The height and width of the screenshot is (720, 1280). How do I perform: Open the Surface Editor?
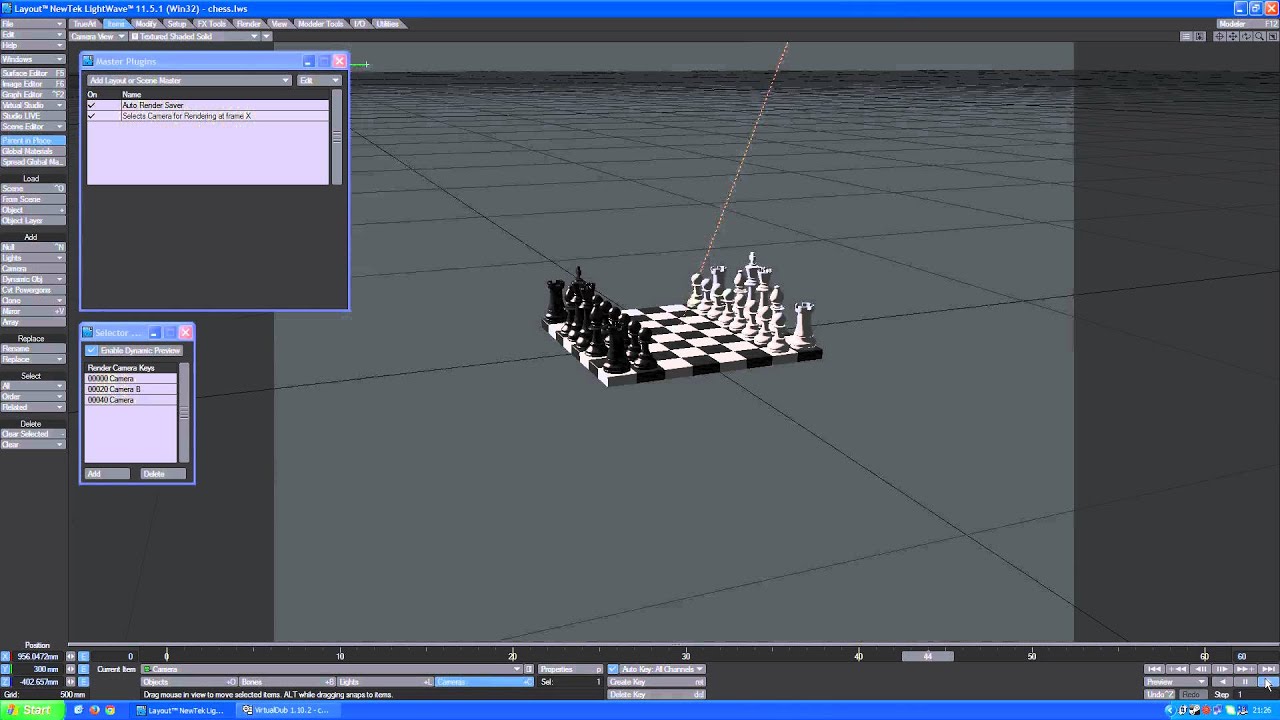click(x=33, y=73)
